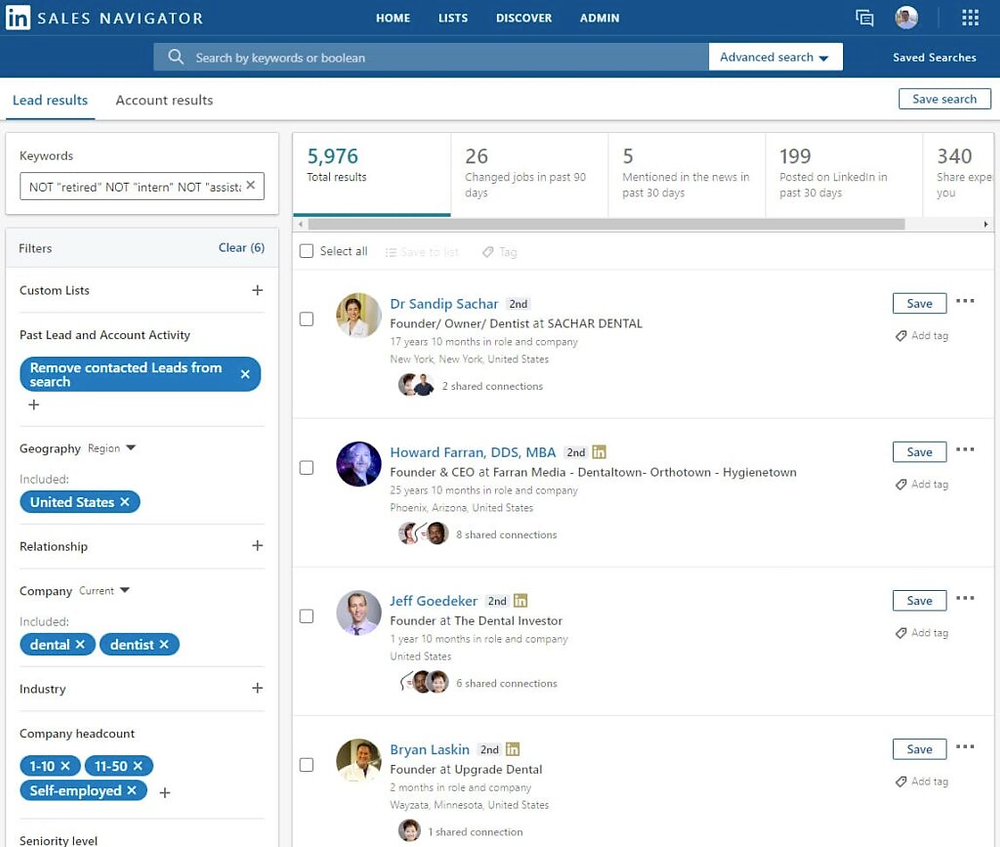Open the apps grid icon top right

point(968,17)
